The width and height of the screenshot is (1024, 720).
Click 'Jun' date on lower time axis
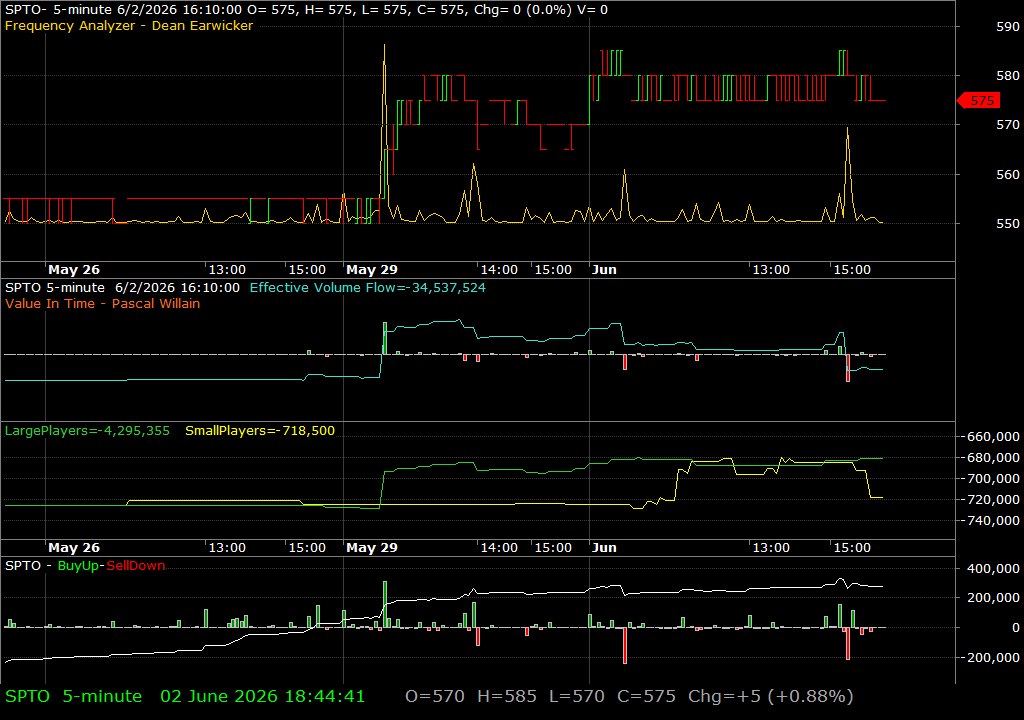coord(604,548)
